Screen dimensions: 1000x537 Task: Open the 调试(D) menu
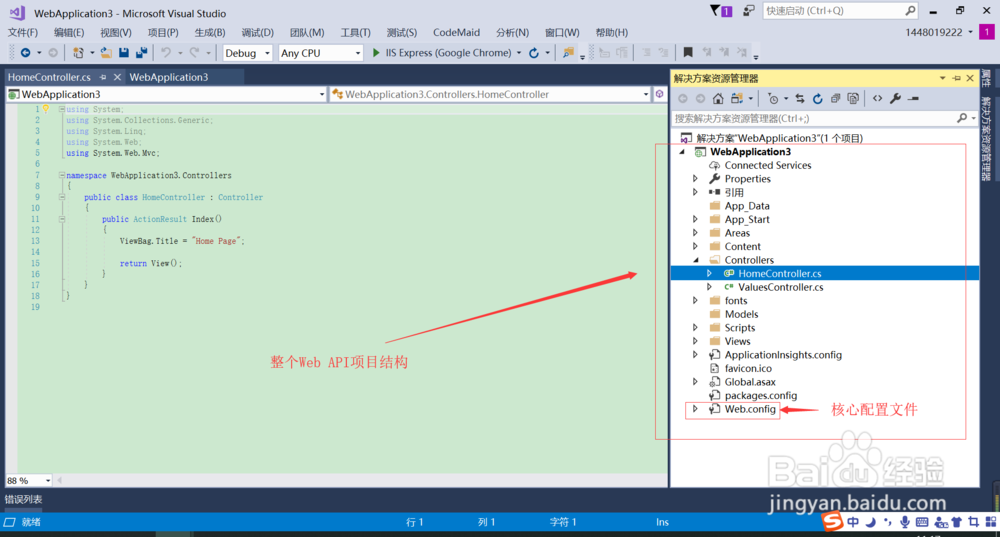258,33
